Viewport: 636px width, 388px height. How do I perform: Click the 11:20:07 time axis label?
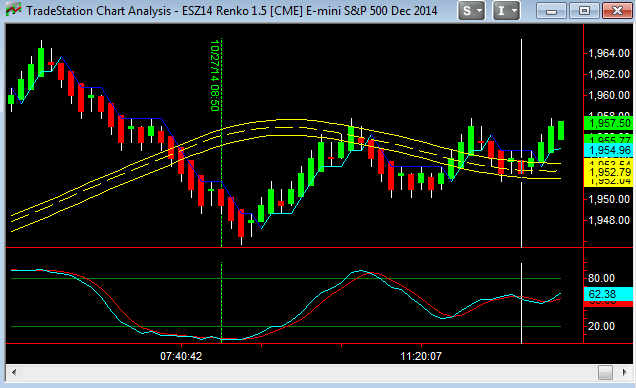point(421,356)
